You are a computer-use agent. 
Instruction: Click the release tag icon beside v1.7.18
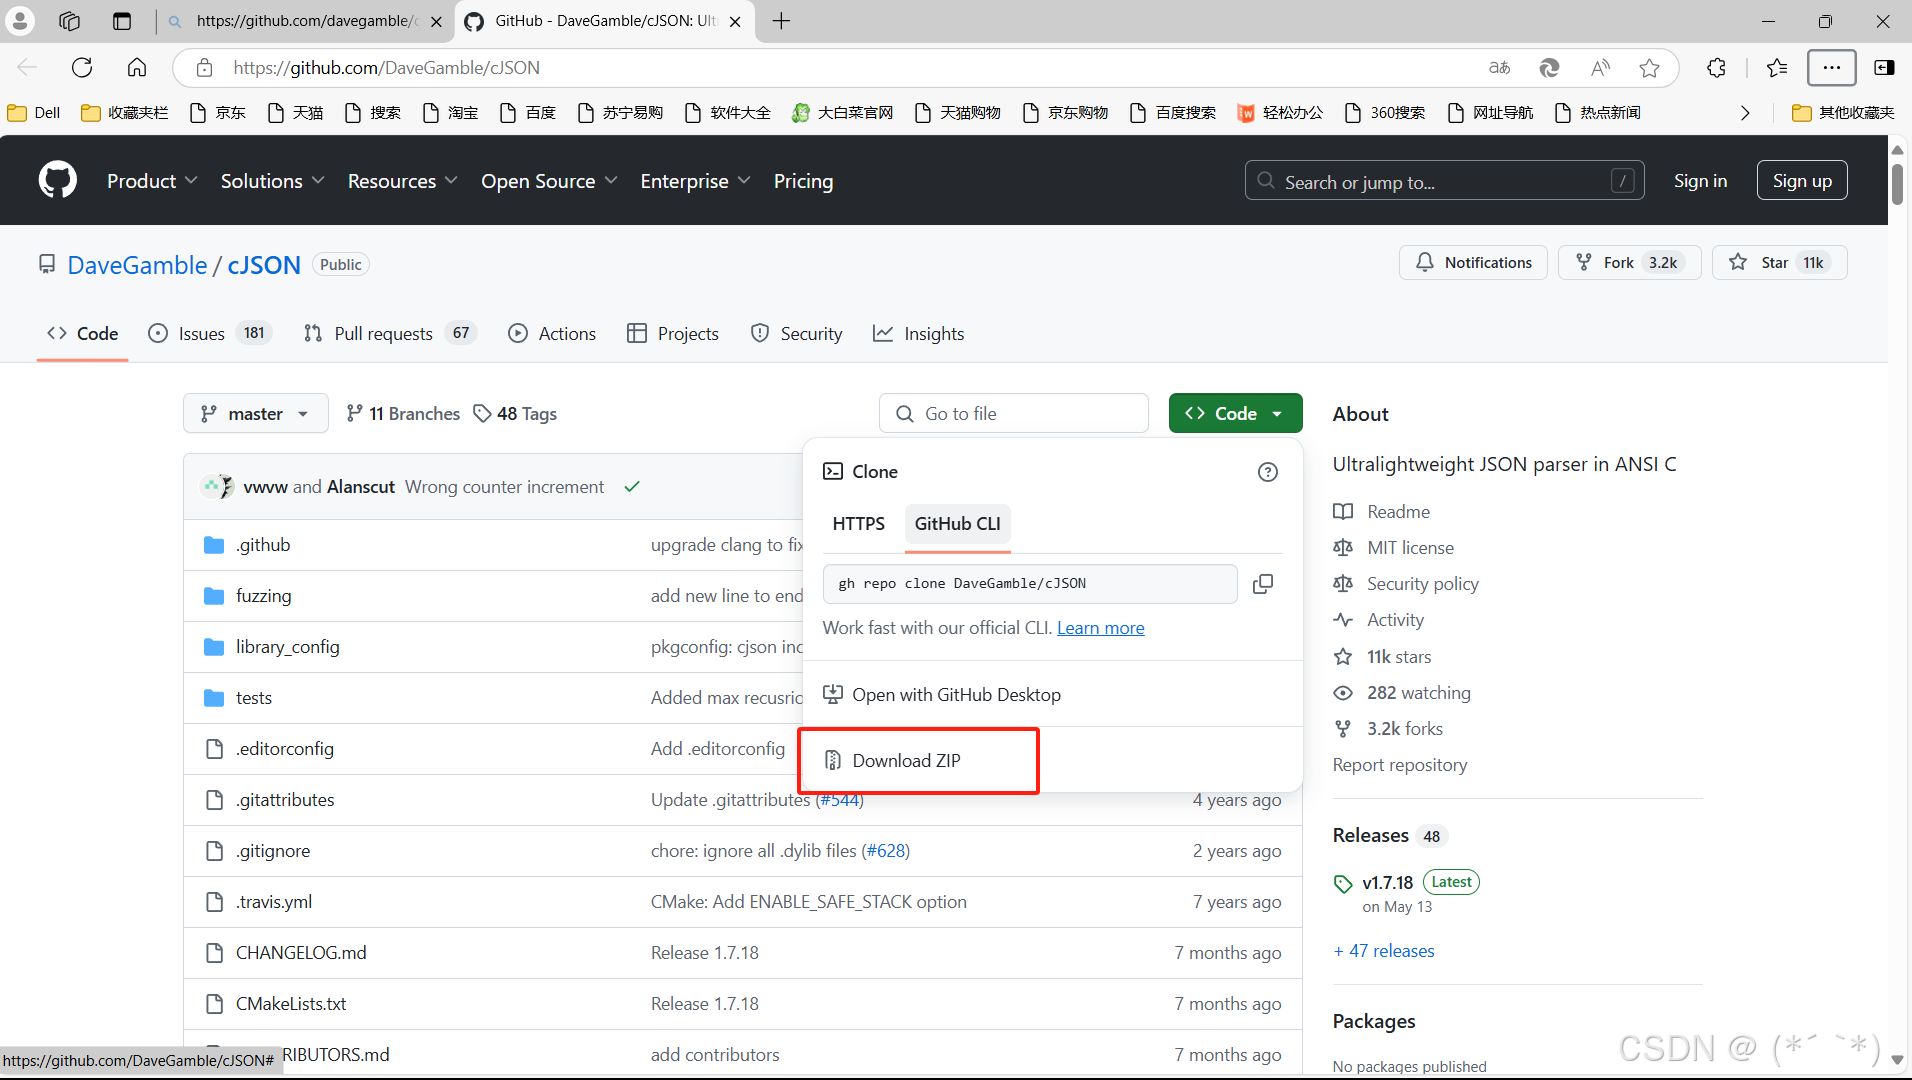point(1343,884)
